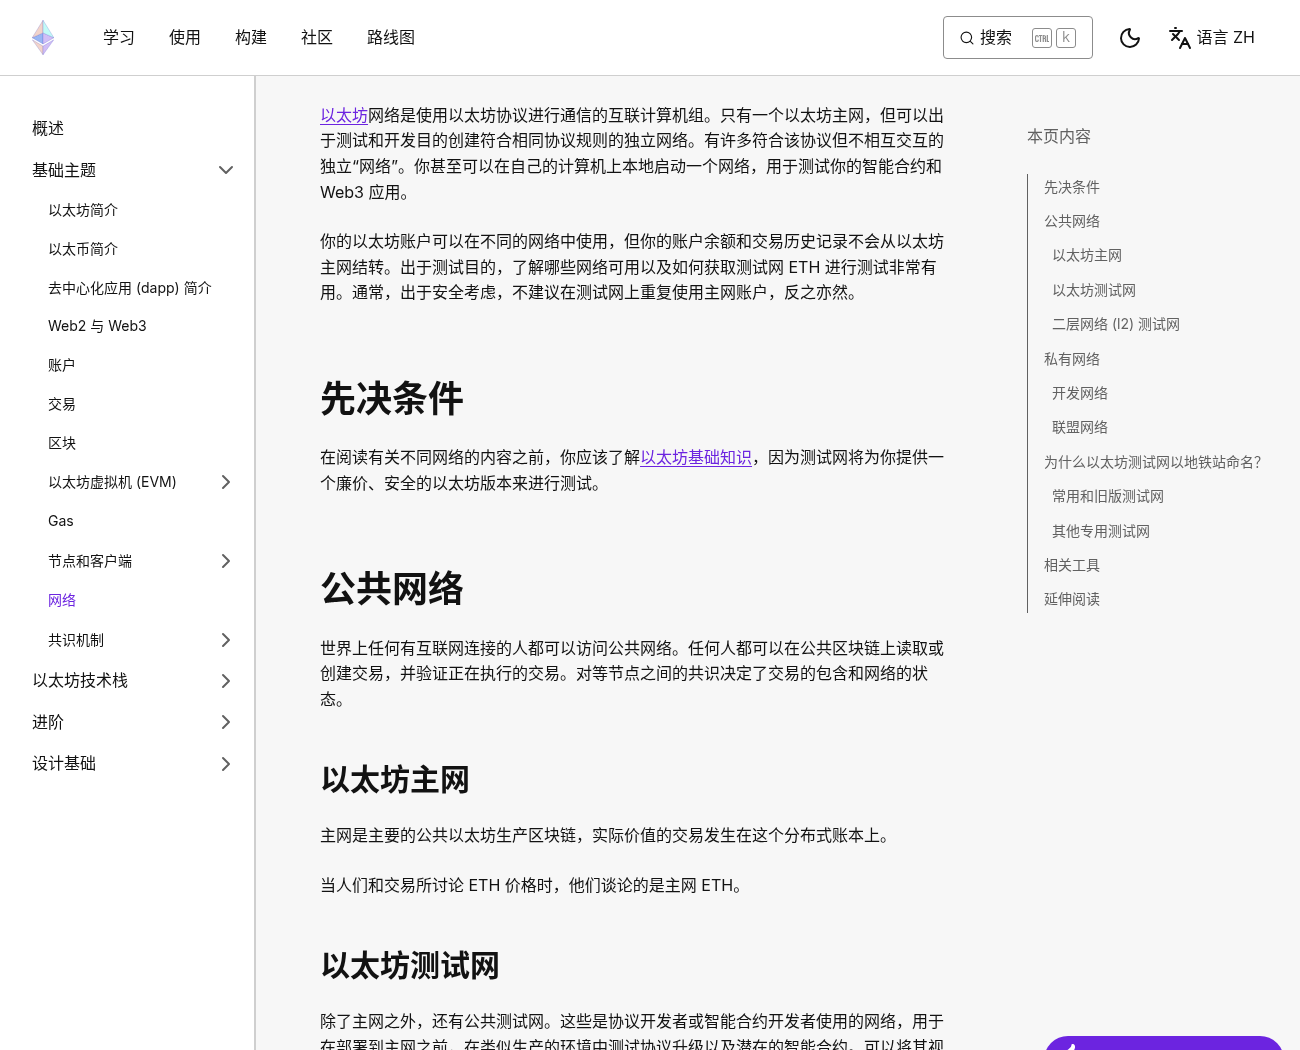Jump to 相关工具 in page contents

tap(1072, 565)
